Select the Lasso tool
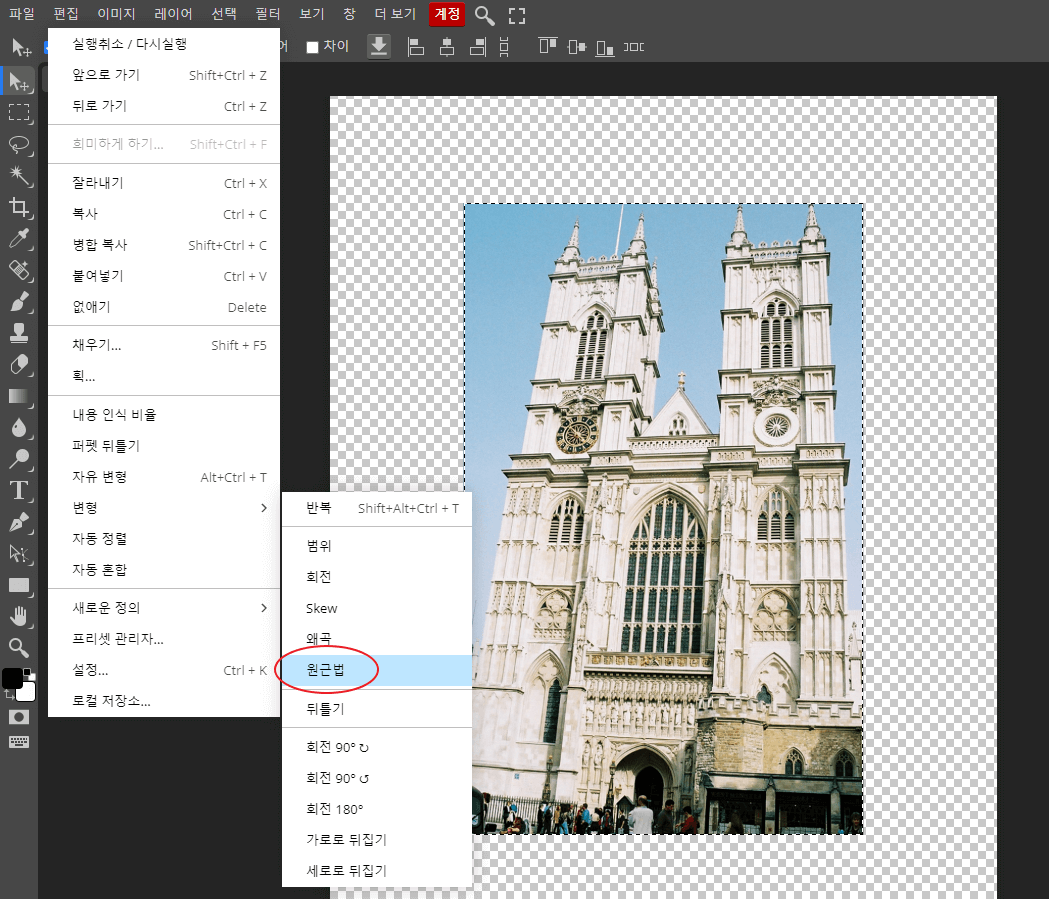1049x899 pixels. [x=19, y=144]
